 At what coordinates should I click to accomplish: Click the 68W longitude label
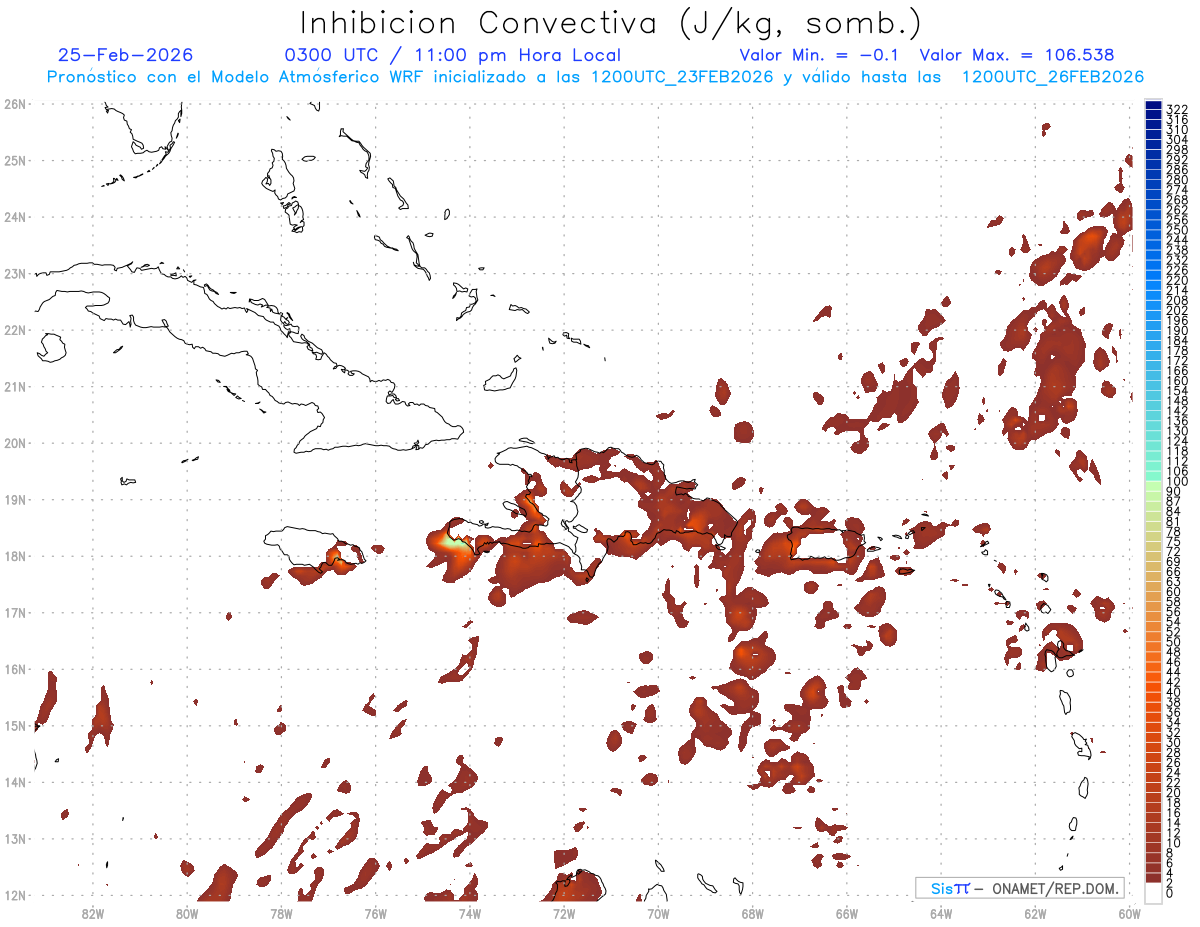(753, 913)
